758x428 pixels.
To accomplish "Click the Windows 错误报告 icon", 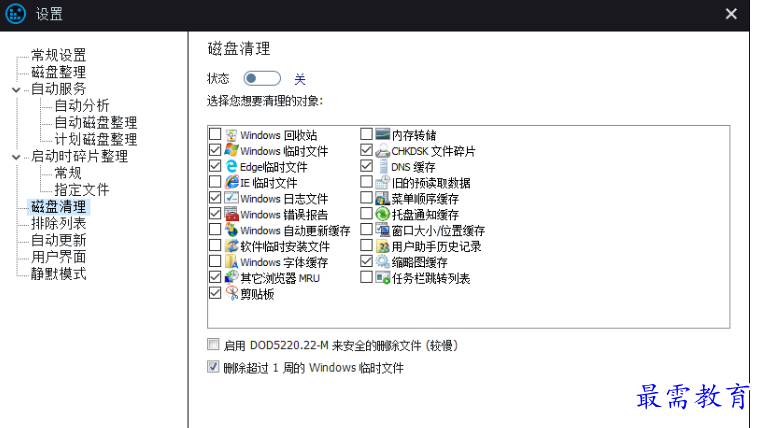I will [x=232, y=214].
